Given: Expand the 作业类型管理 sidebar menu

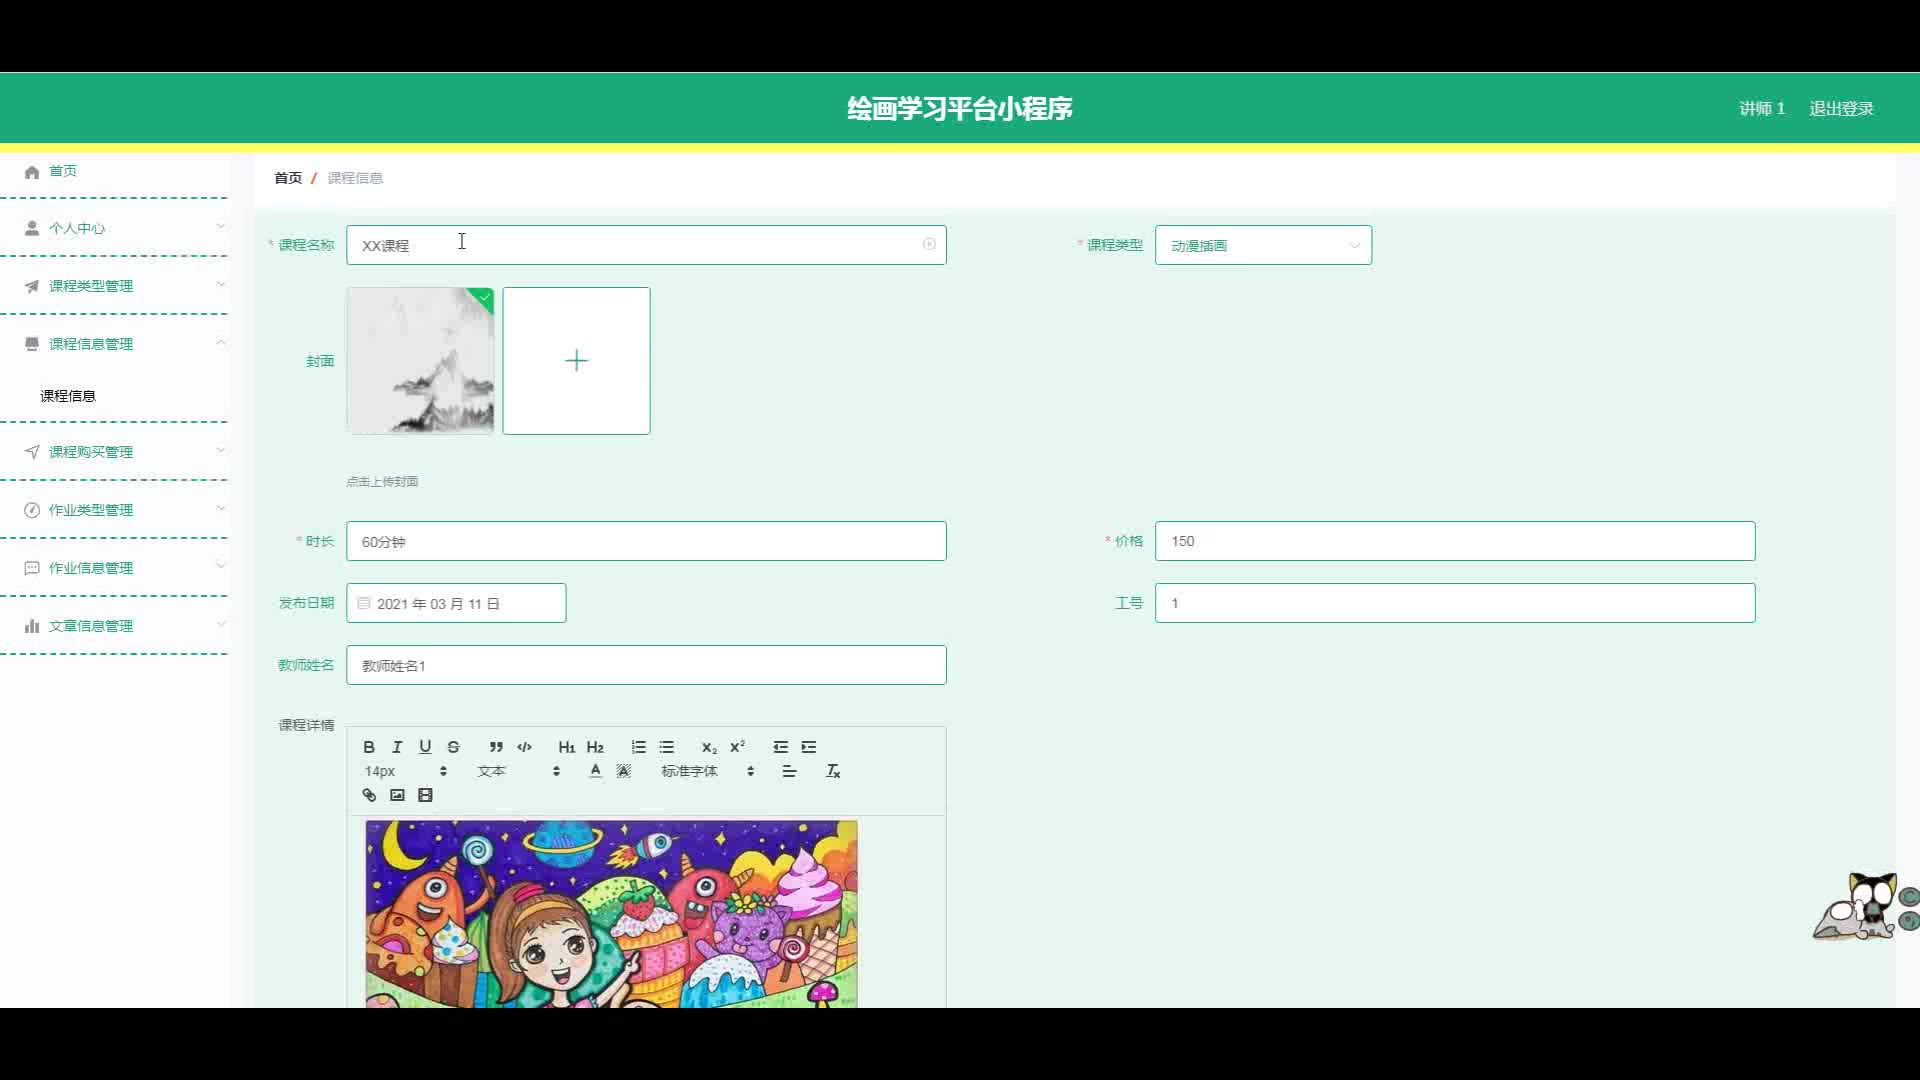Looking at the screenshot, I should [114, 510].
